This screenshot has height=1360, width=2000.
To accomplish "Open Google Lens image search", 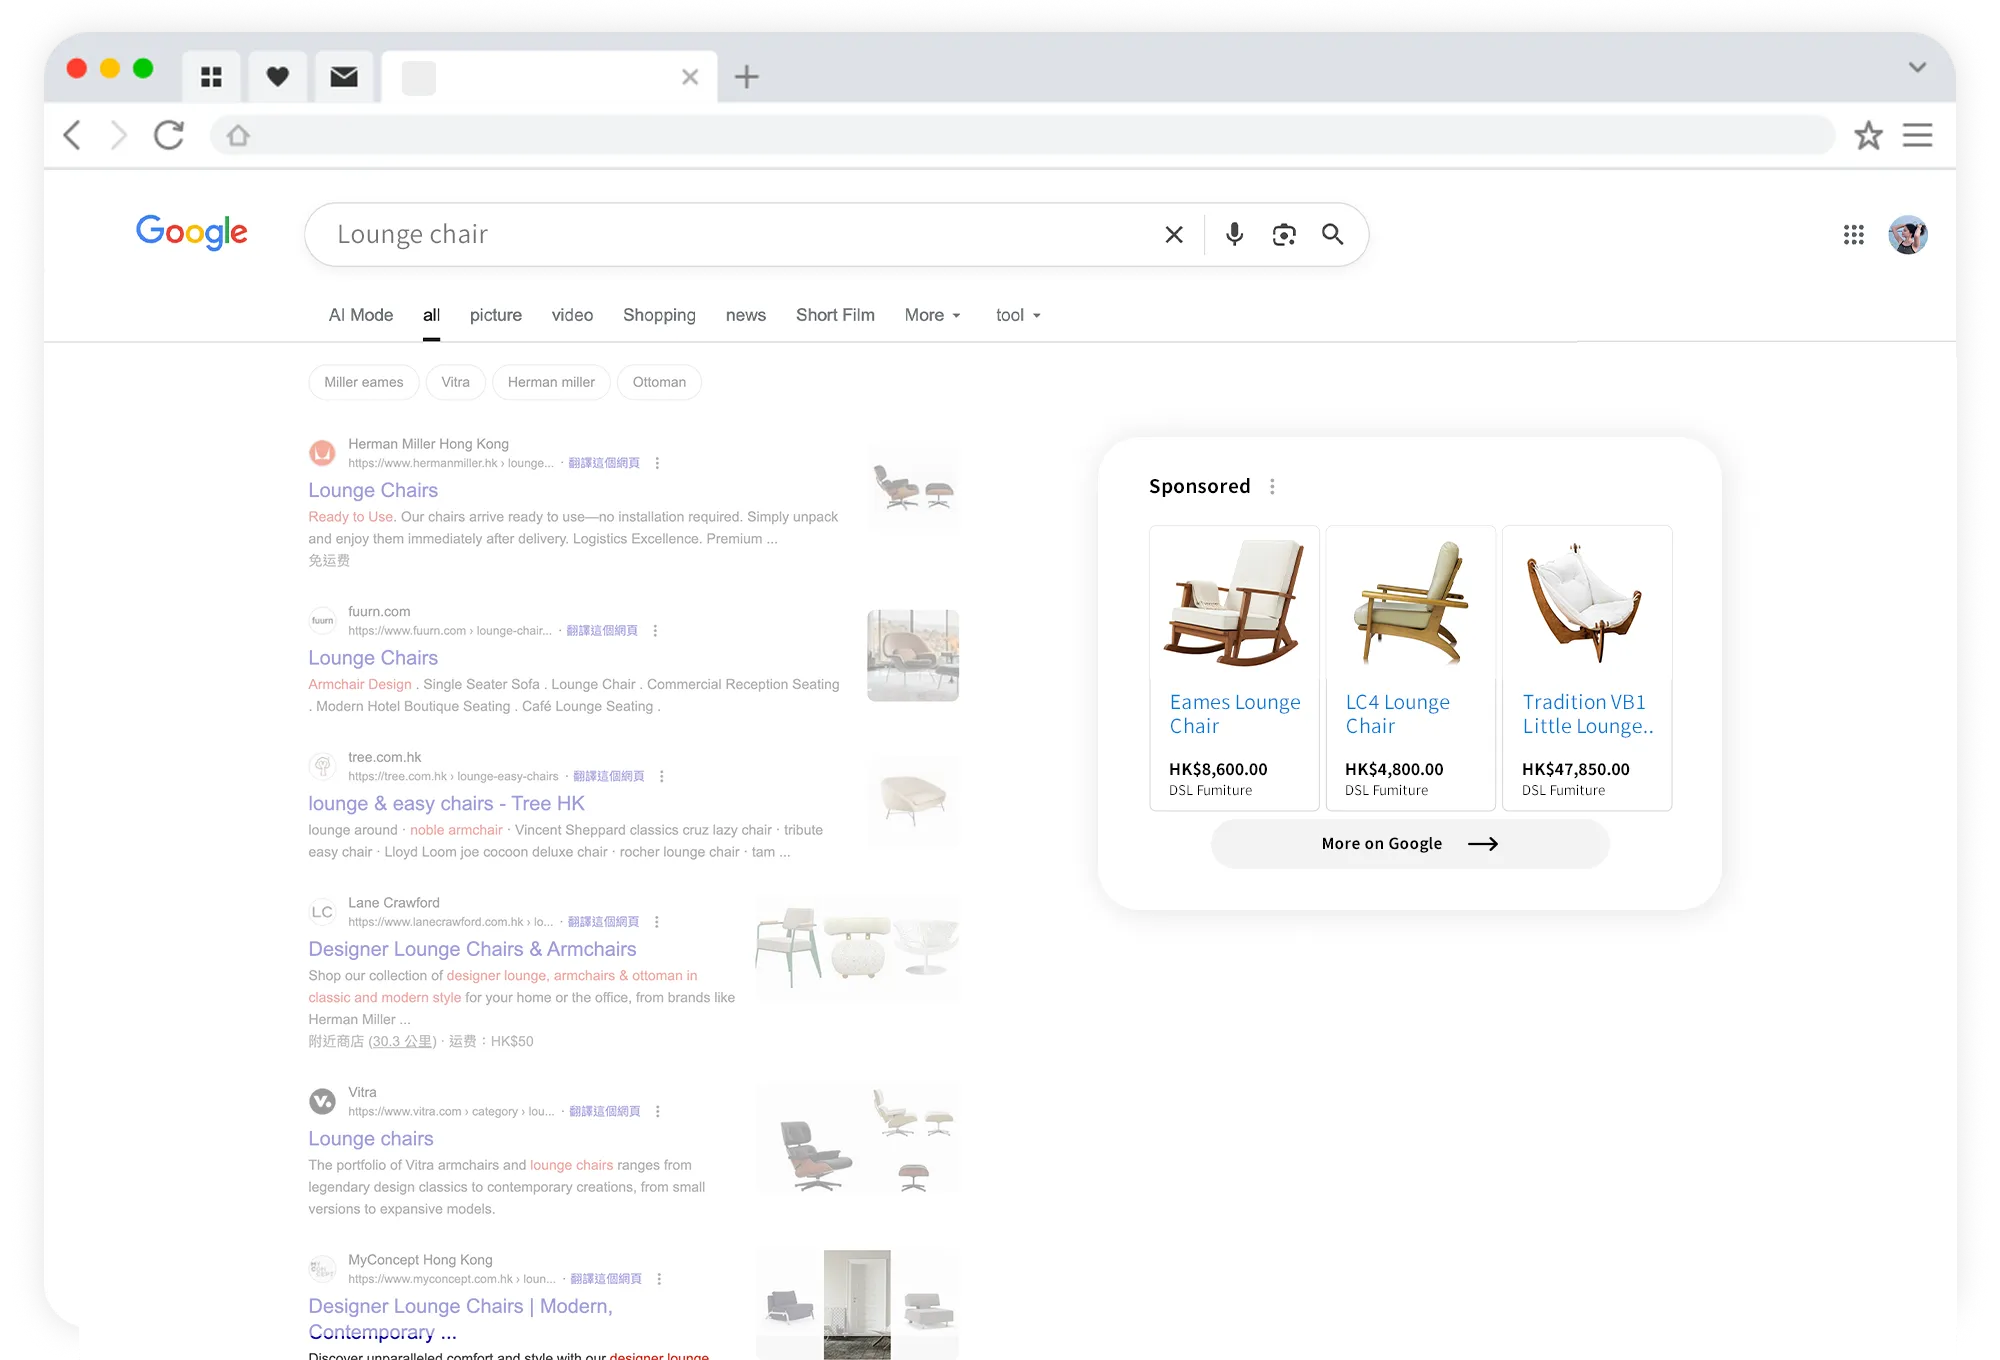I will (1284, 234).
